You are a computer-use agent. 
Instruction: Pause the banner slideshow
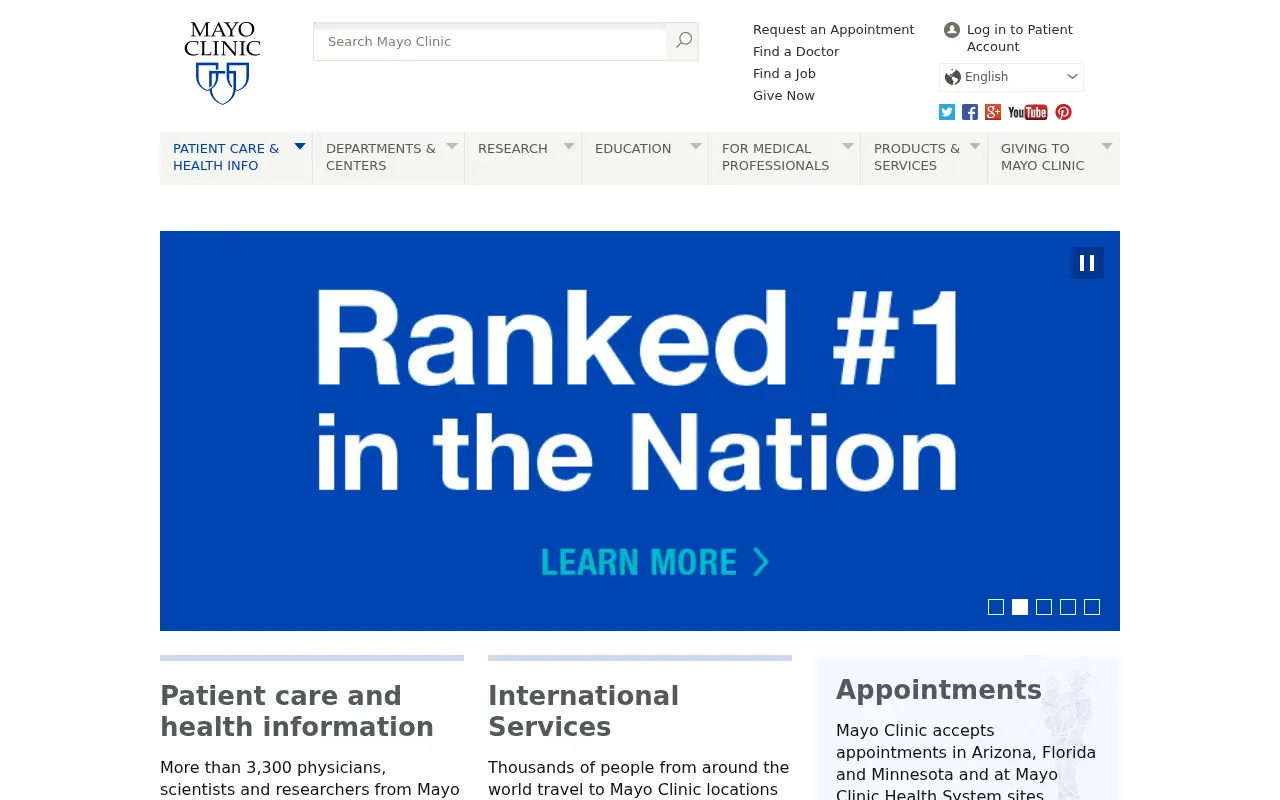(1088, 263)
